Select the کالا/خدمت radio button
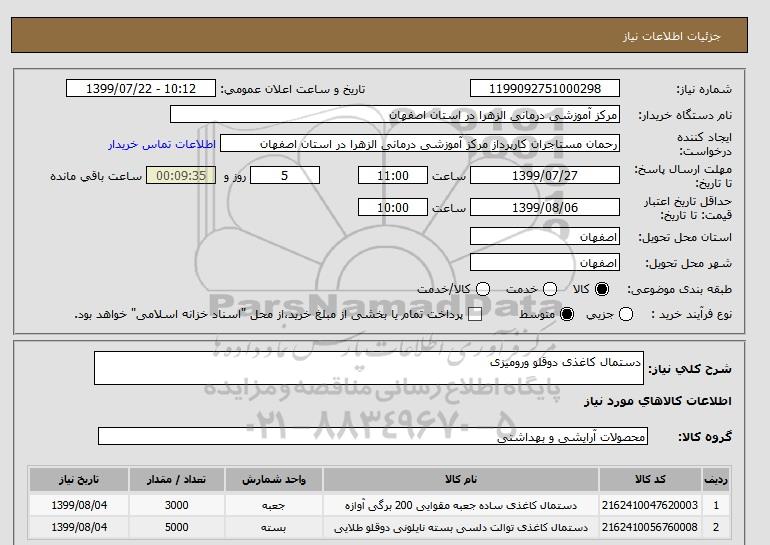 pyautogui.click(x=483, y=289)
